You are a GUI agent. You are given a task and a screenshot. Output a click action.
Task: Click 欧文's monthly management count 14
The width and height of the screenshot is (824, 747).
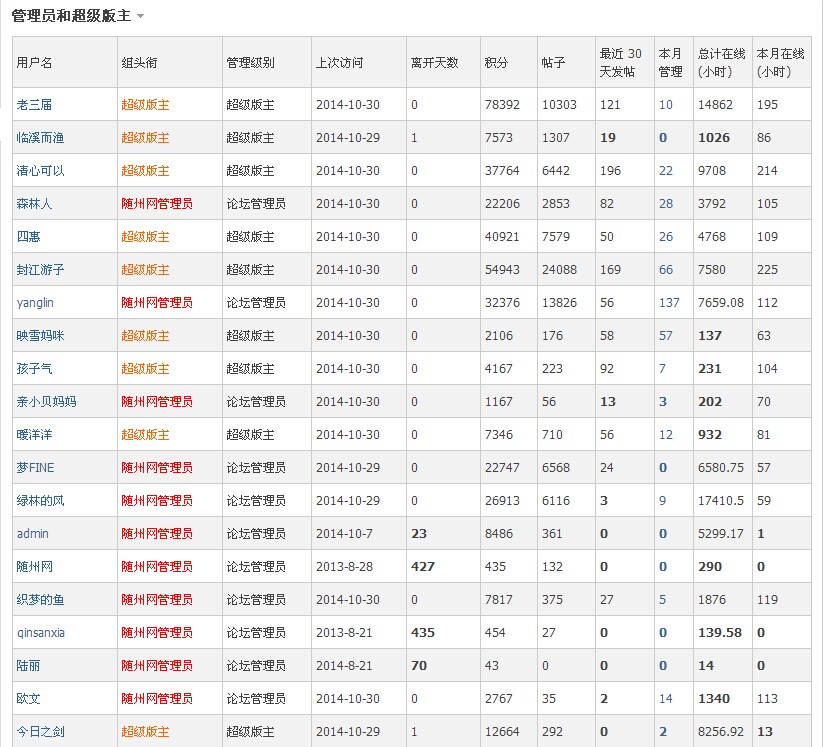point(666,699)
